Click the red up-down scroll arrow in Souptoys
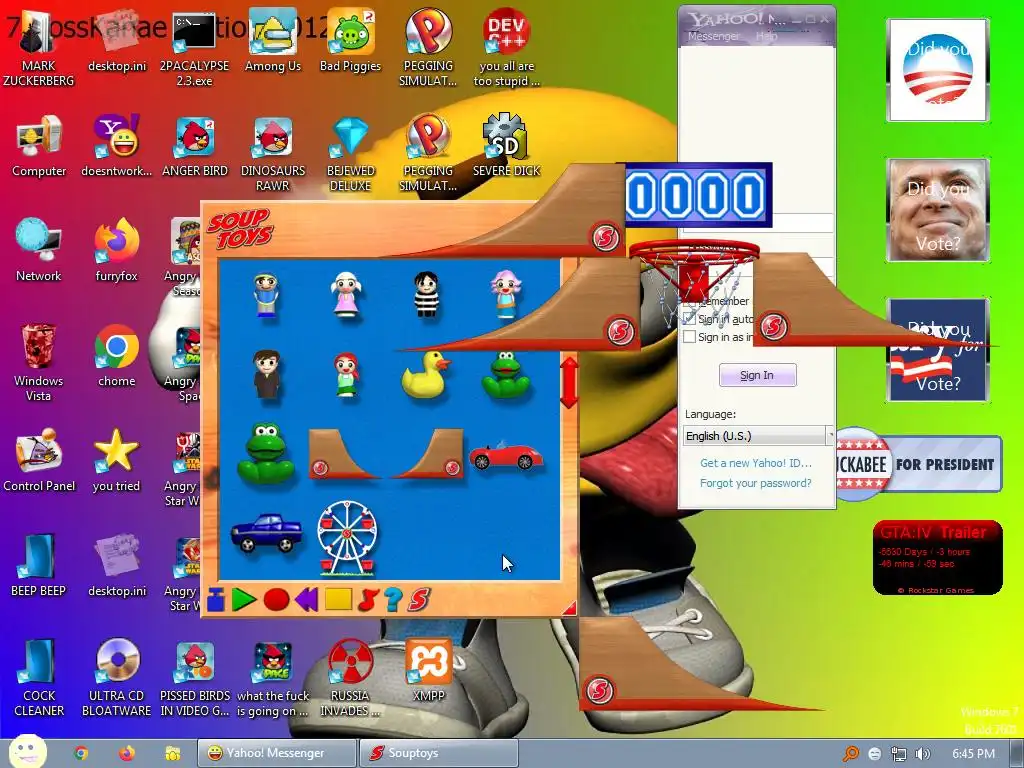Viewport: 1024px width, 768px height. [569, 382]
